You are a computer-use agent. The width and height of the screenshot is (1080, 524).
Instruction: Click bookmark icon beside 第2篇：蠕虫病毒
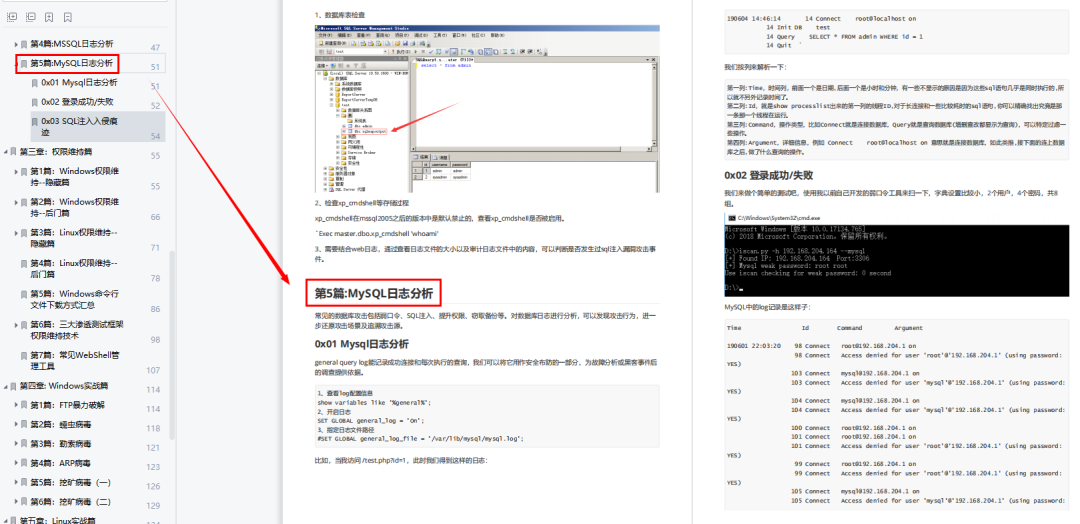(24, 425)
